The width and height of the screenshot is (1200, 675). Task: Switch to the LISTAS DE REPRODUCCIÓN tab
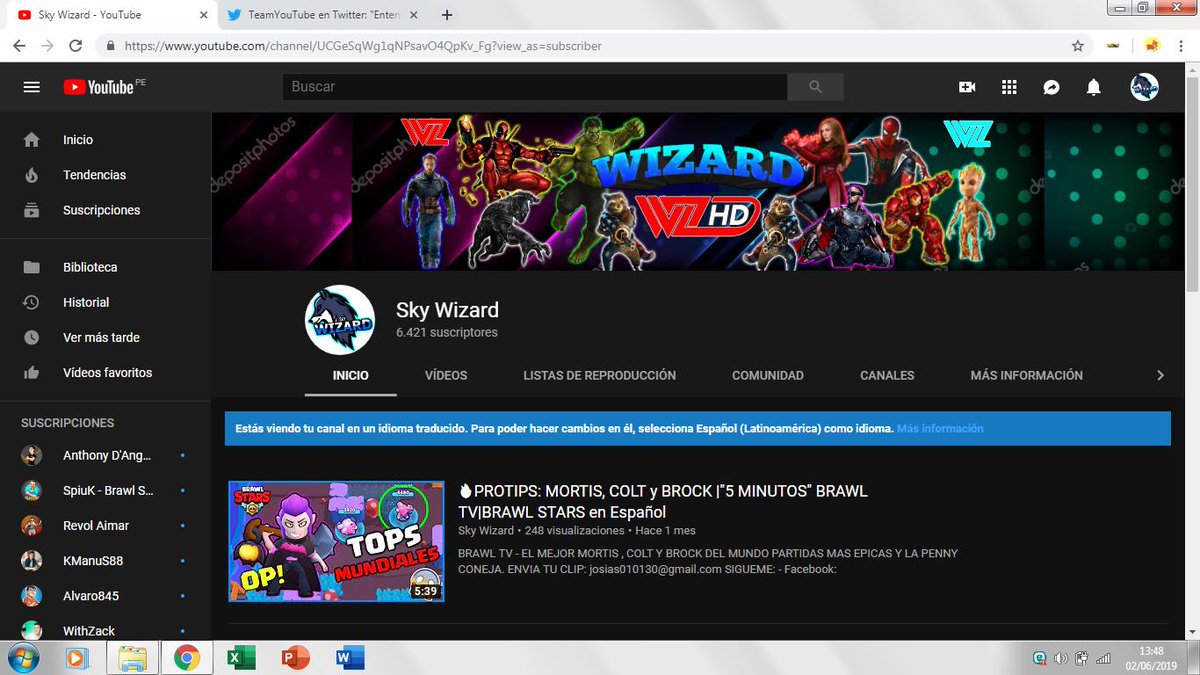(x=600, y=376)
